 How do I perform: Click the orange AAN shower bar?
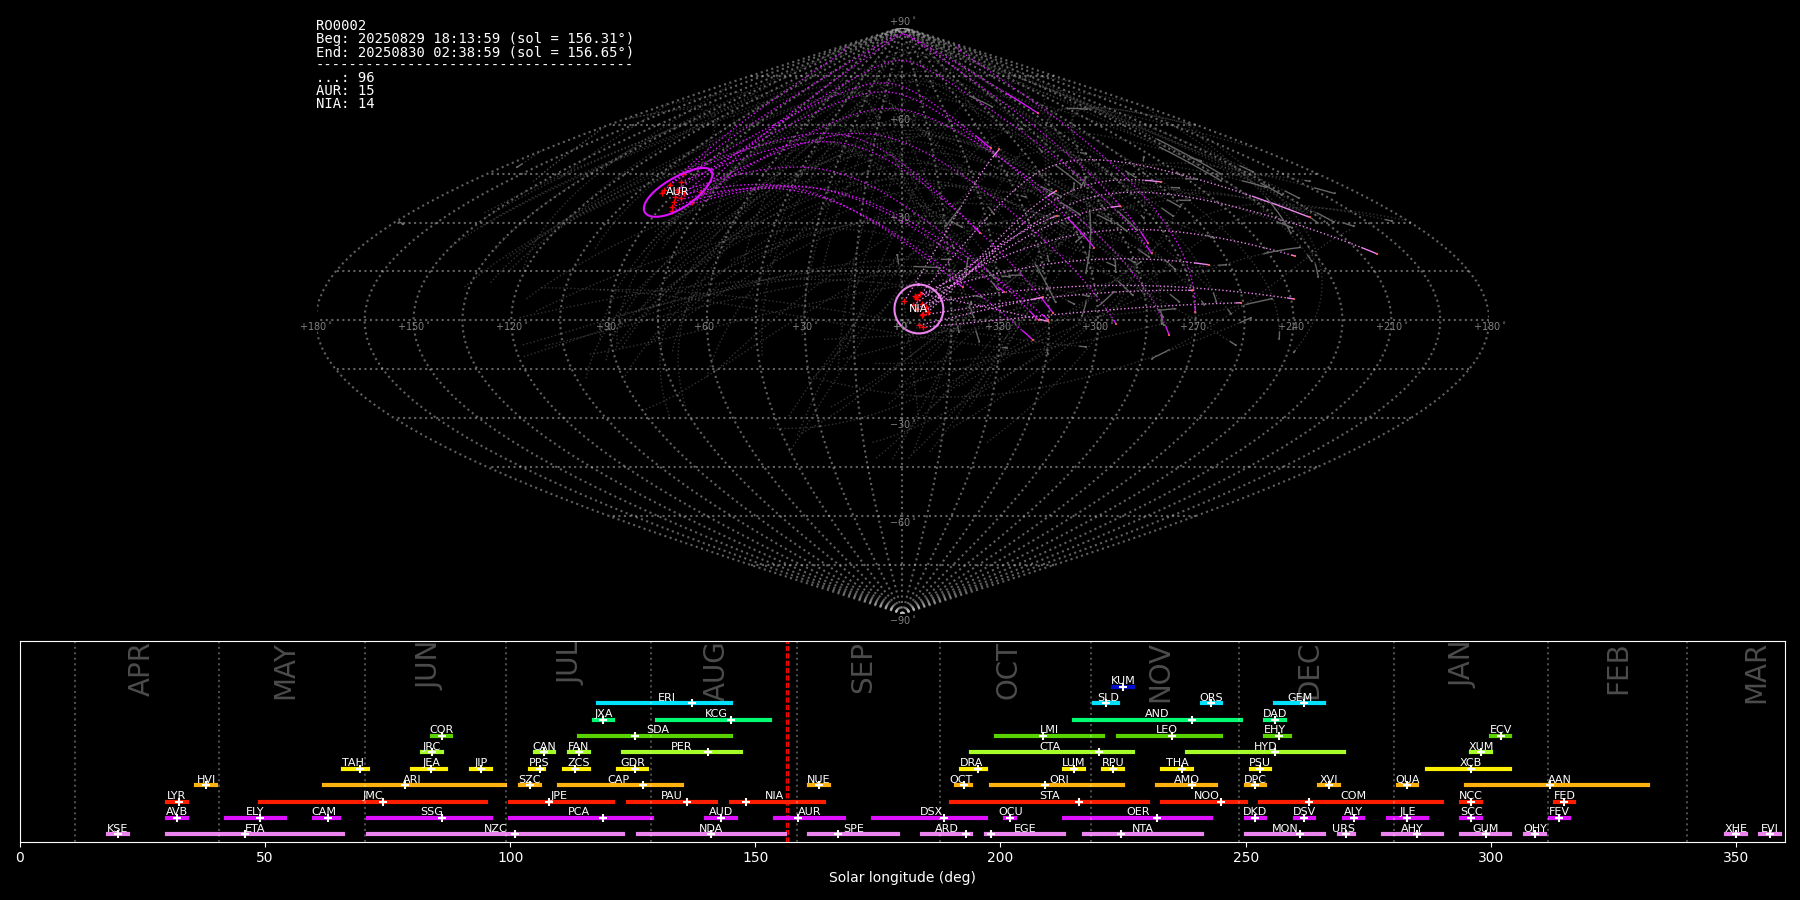[1556, 785]
